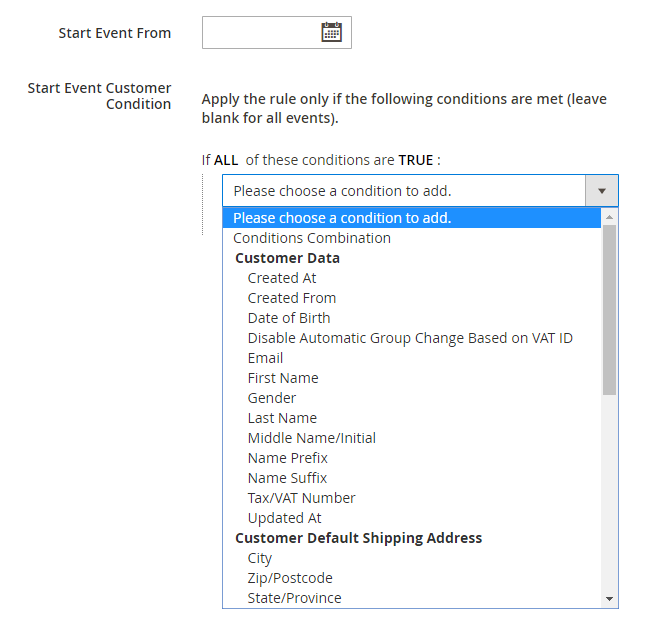Screen dimensions: 668x642
Task: Select Disable Automatic Group Change option
Action: 410,338
